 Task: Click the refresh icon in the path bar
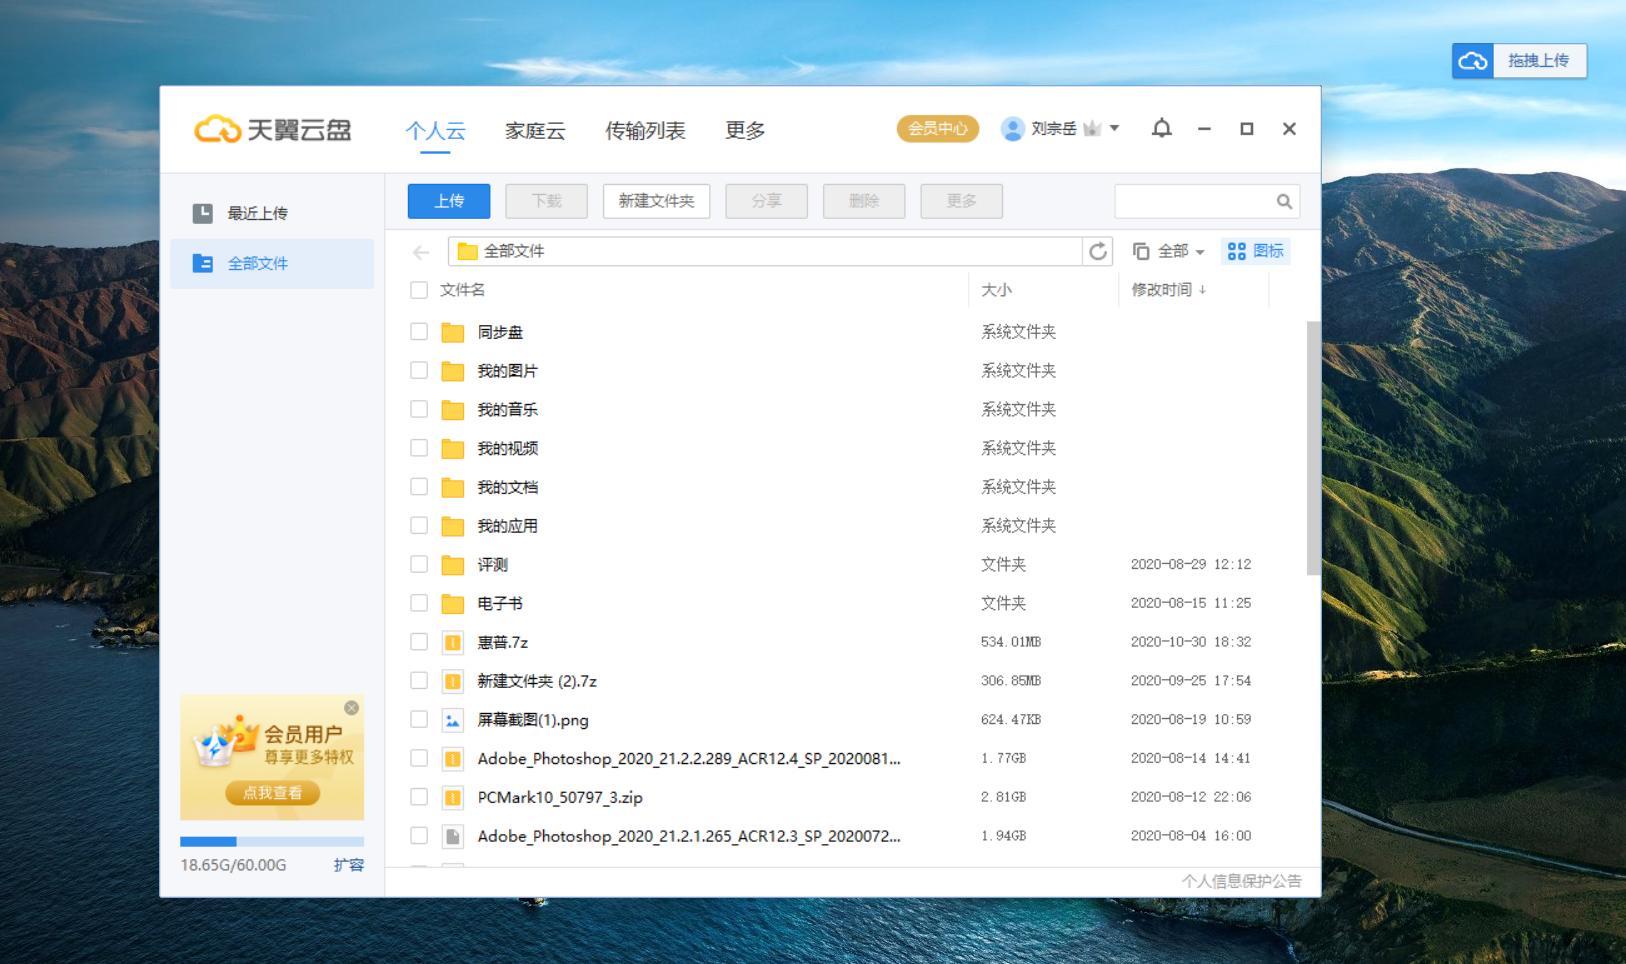click(x=1098, y=251)
